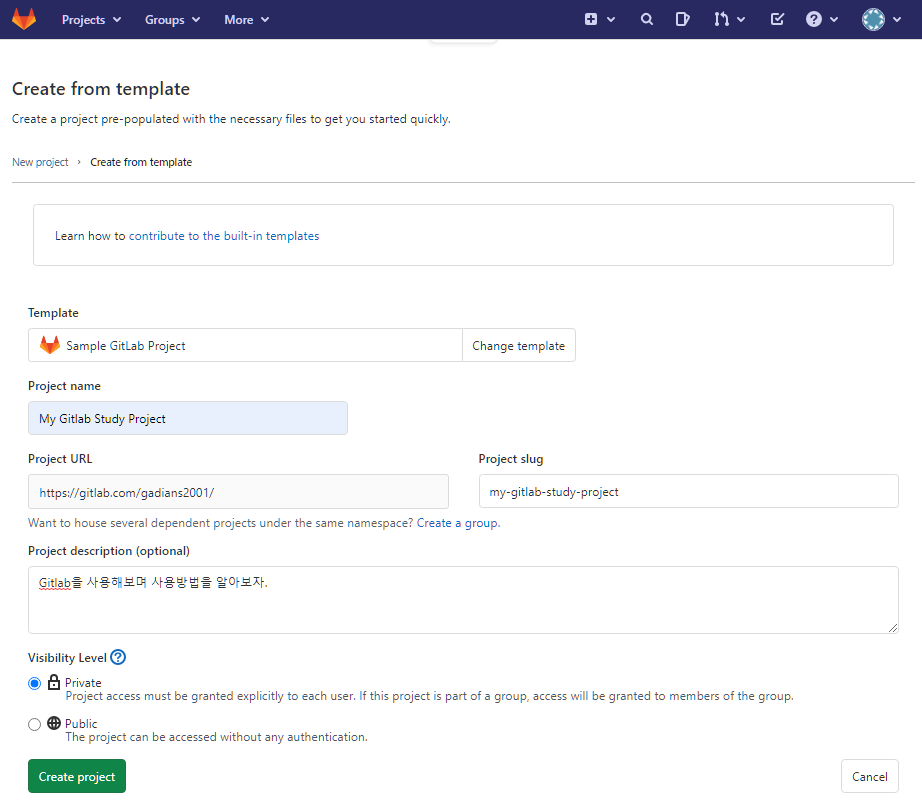
Task: Click the Cancel button
Action: 870,776
